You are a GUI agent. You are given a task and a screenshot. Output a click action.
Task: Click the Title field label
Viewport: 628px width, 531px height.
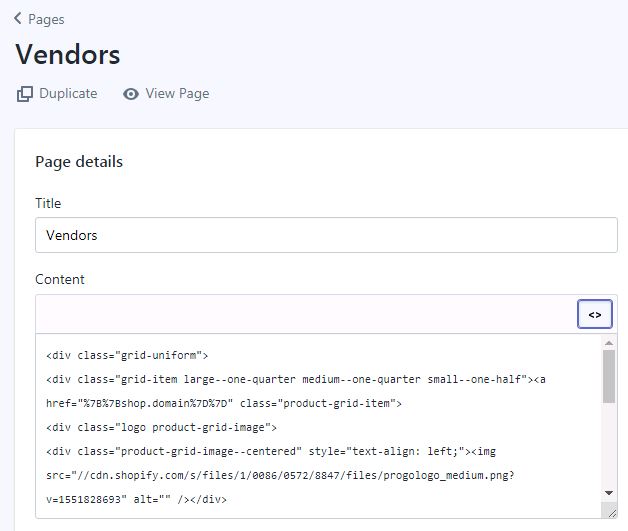(x=48, y=203)
